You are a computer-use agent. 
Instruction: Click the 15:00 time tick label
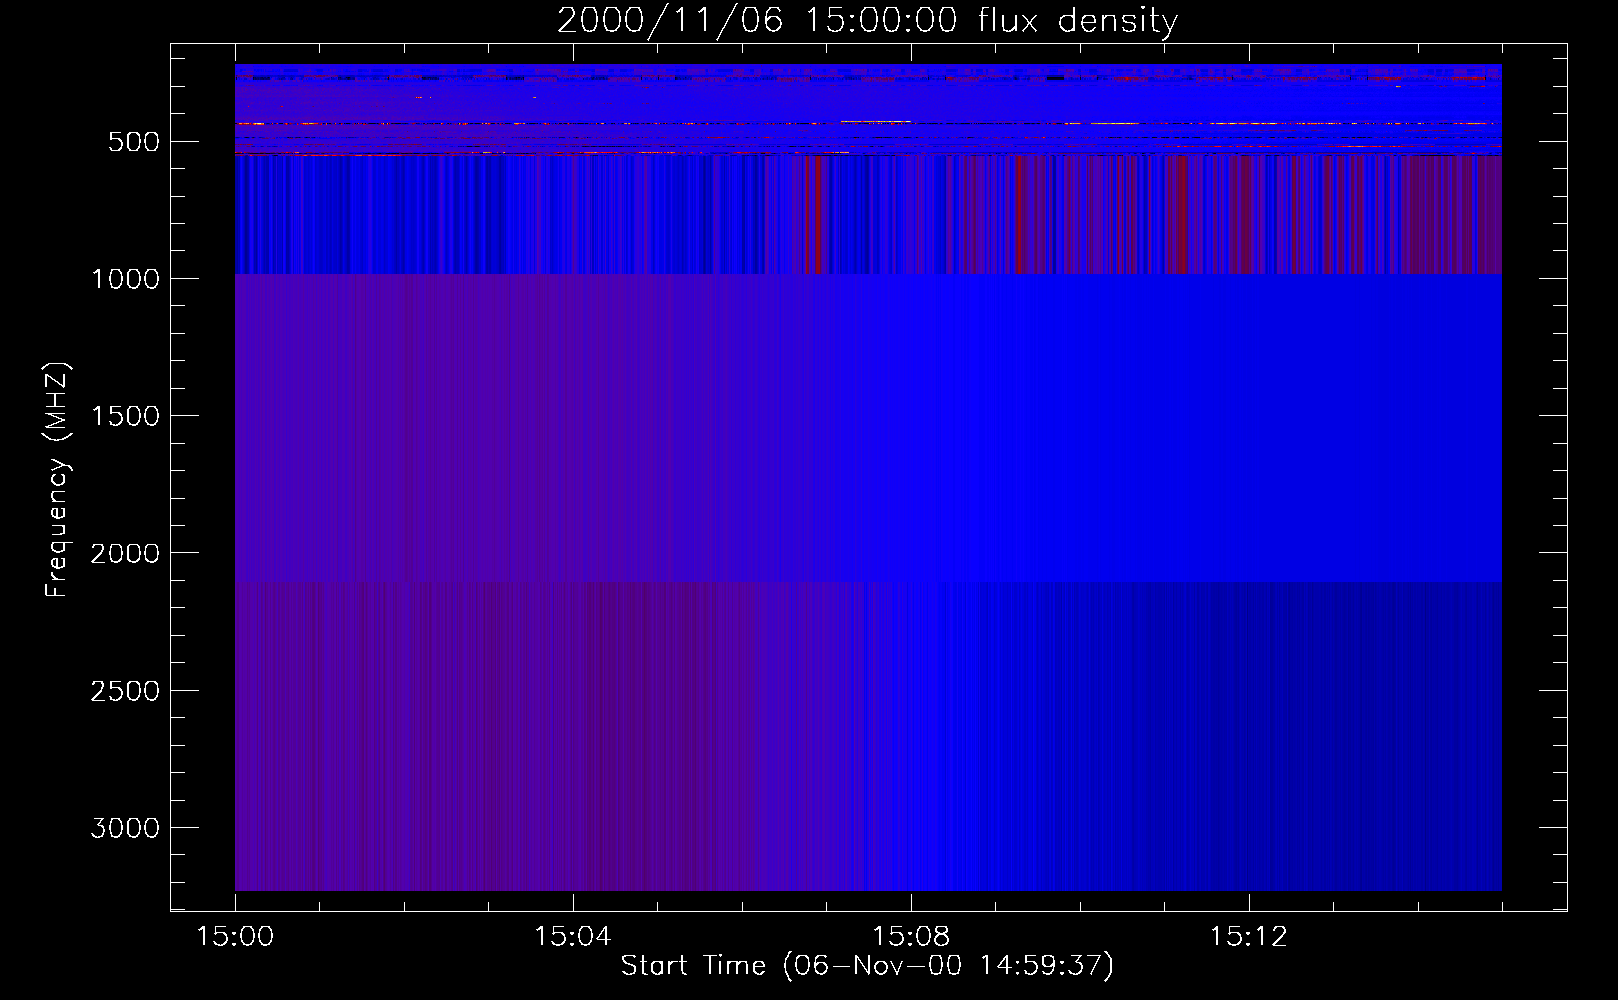click(235, 937)
